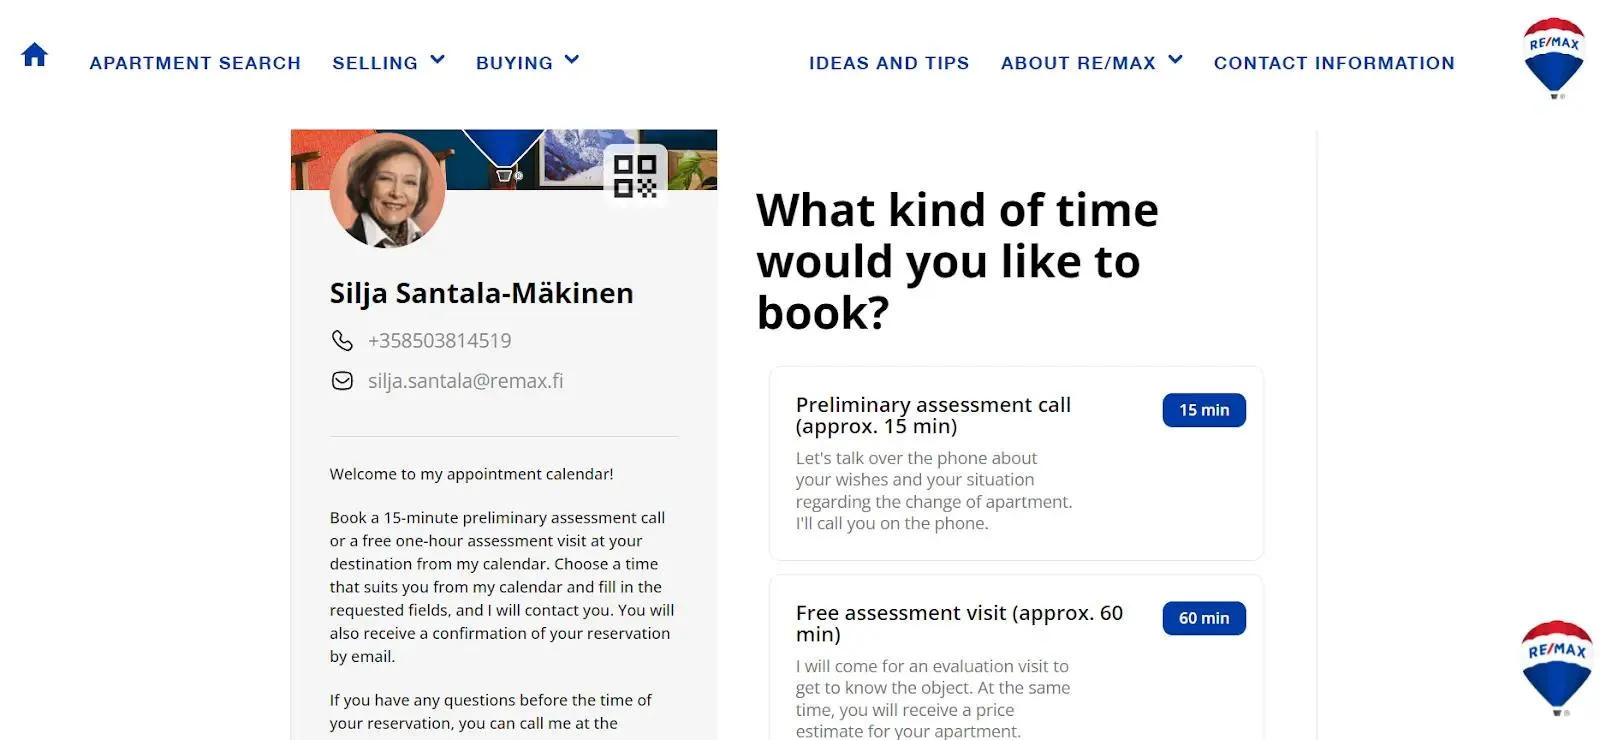Click silja.santala@remax.fi email link
Screen dimensions: 1600x740
coord(465,381)
